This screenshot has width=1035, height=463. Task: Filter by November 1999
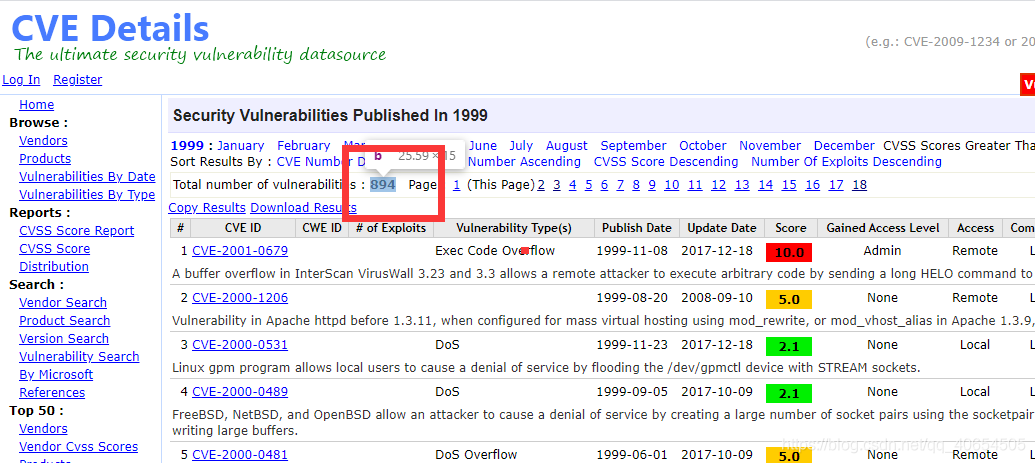point(770,145)
